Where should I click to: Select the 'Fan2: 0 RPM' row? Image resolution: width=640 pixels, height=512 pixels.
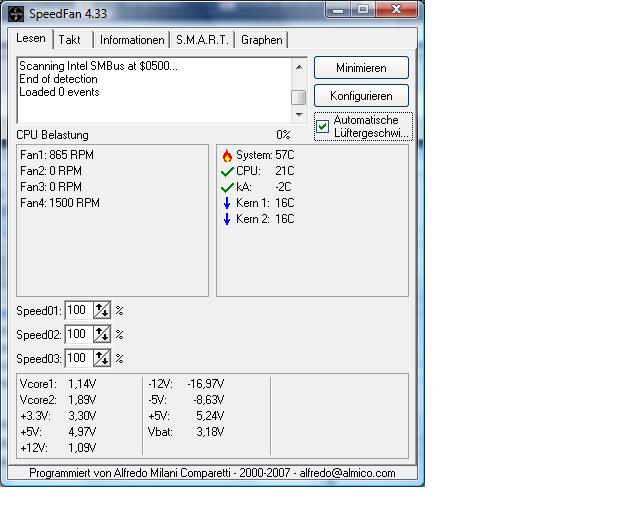[51, 171]
